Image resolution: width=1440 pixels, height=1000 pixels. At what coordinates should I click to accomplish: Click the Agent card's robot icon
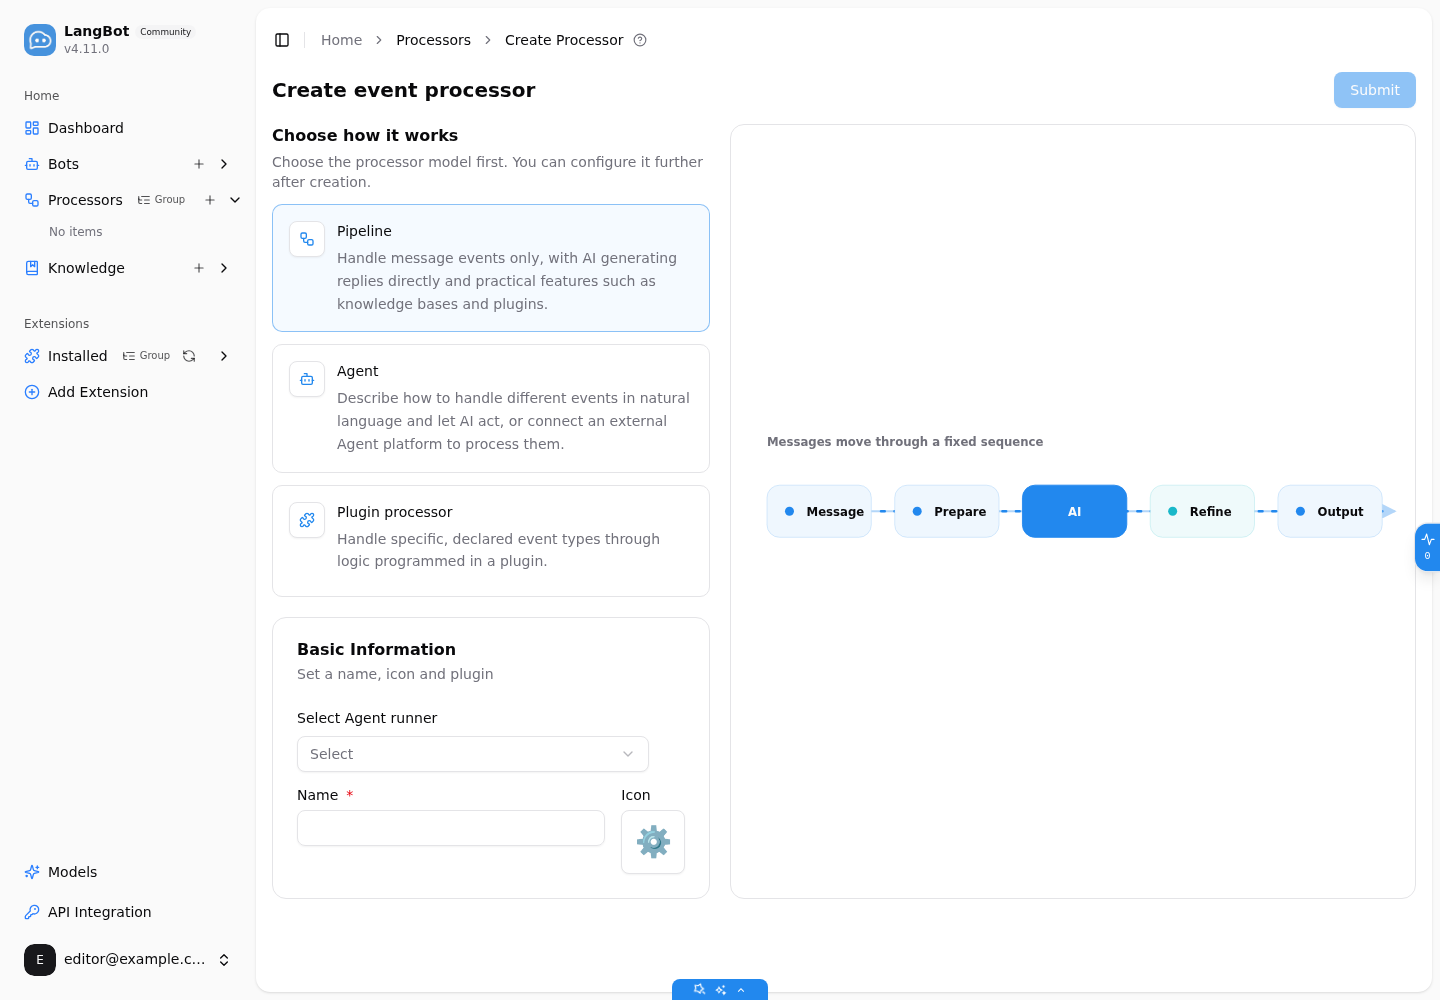(x=307, y=379)
